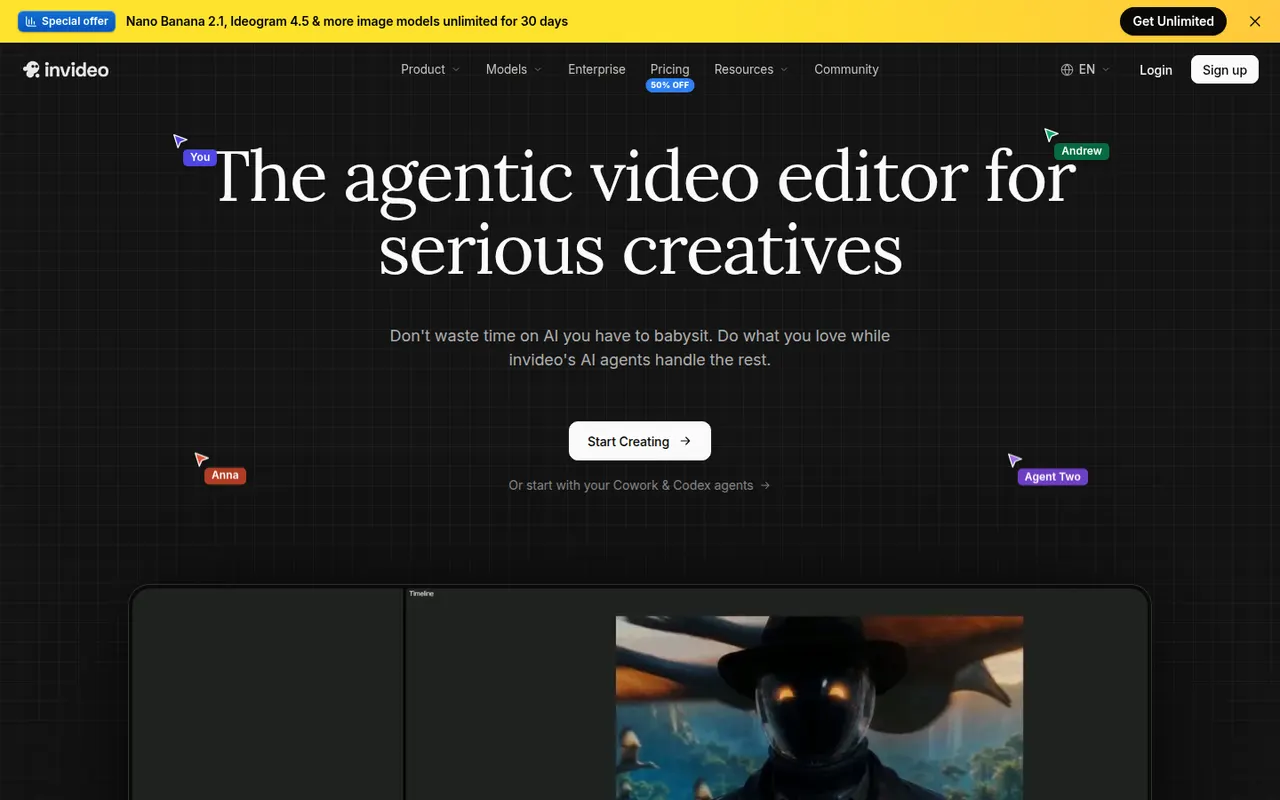Click the invideo logo
1280x800 pixels.
pos(66,69)
